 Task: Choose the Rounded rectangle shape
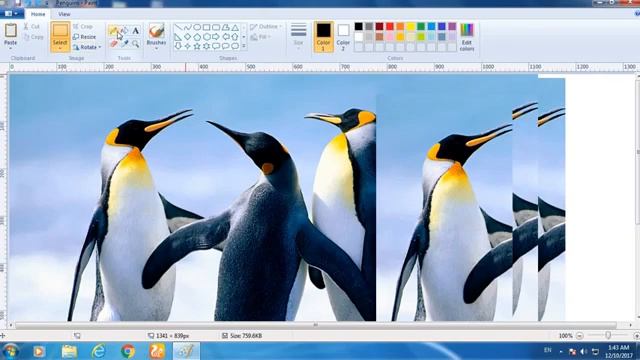point(216,27)
